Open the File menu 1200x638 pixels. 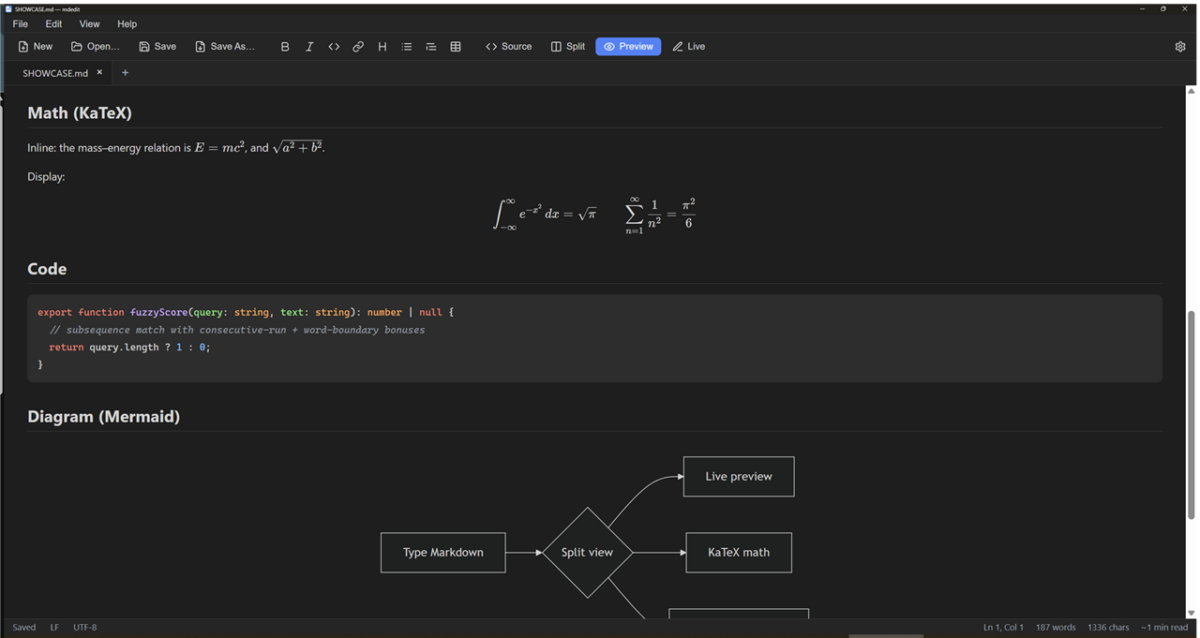[x=20, y=24]
